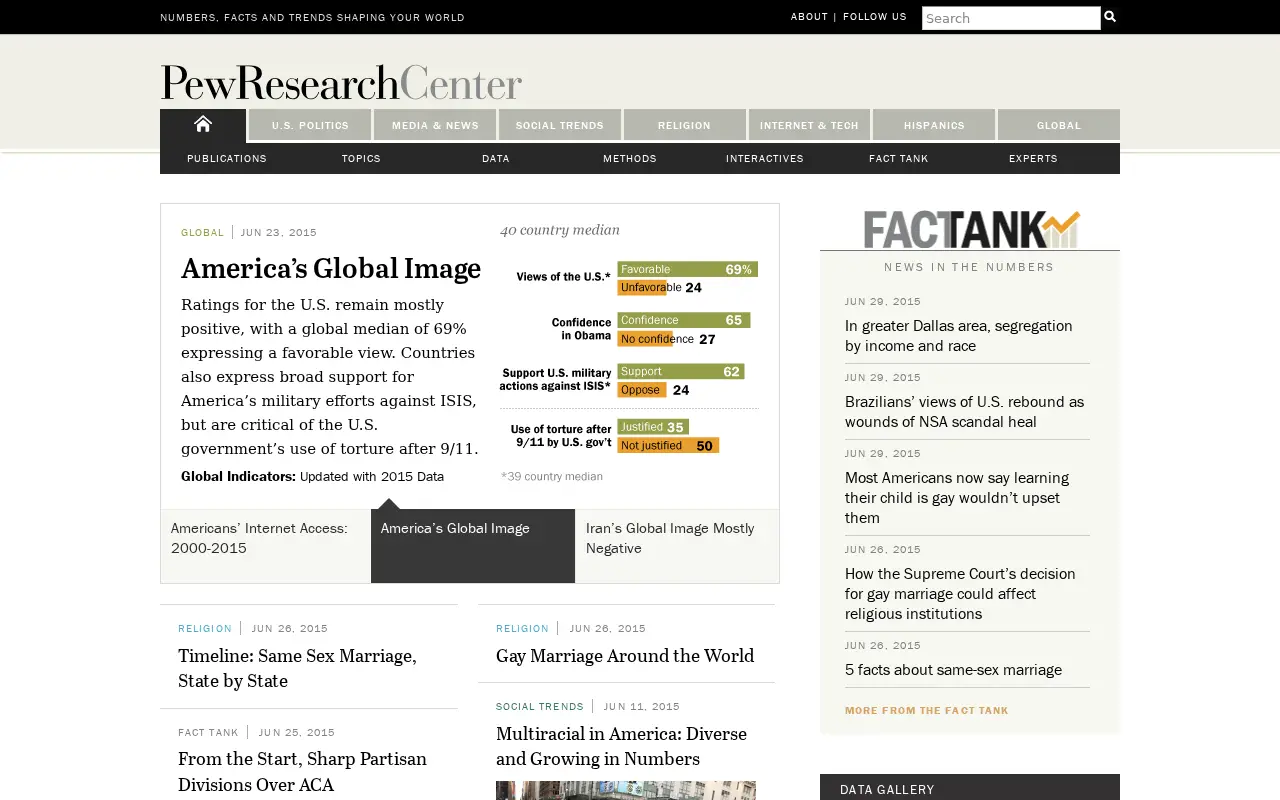
Task: Open Dallas area segregation article
Action: [958, 336]
